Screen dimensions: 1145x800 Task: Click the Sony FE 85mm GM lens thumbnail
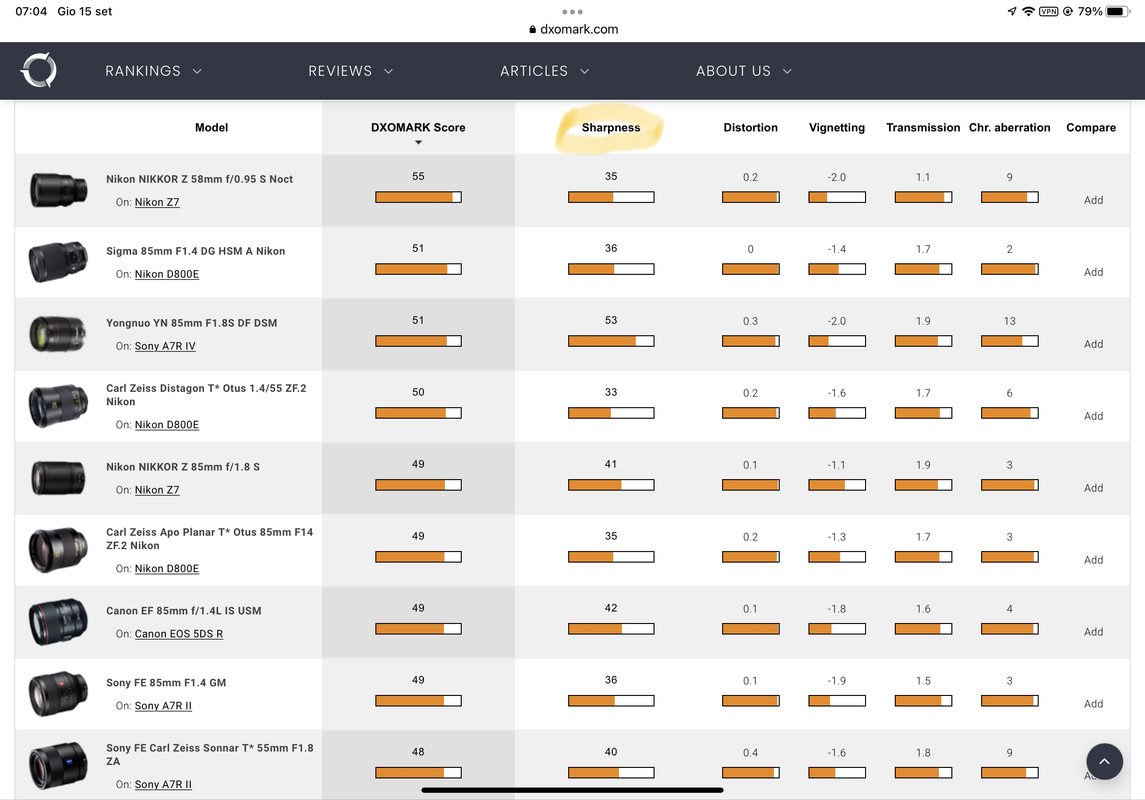click(58, 693)
